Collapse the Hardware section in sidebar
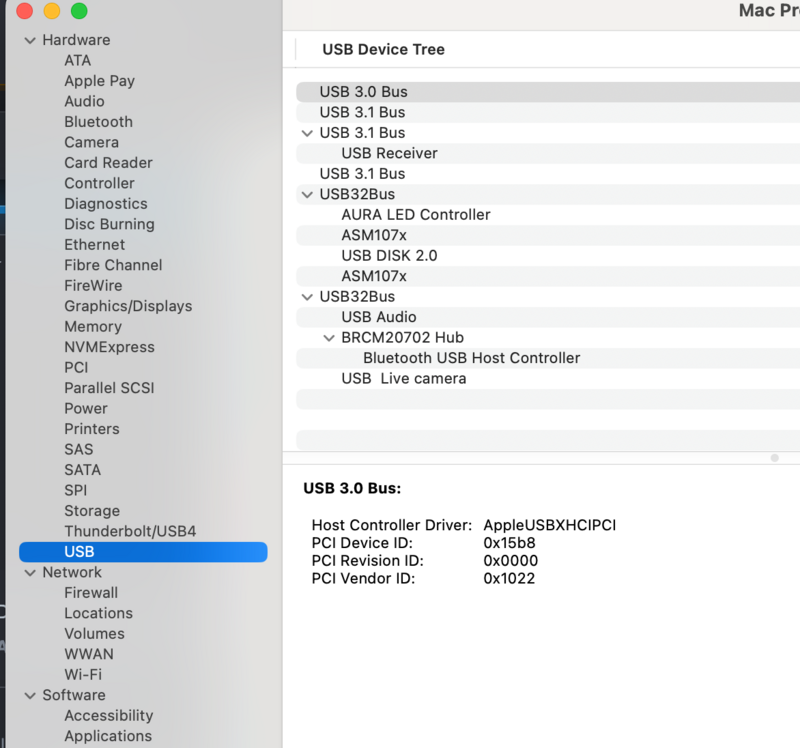The height and width of the screenshot is (748, 800). 29,40
